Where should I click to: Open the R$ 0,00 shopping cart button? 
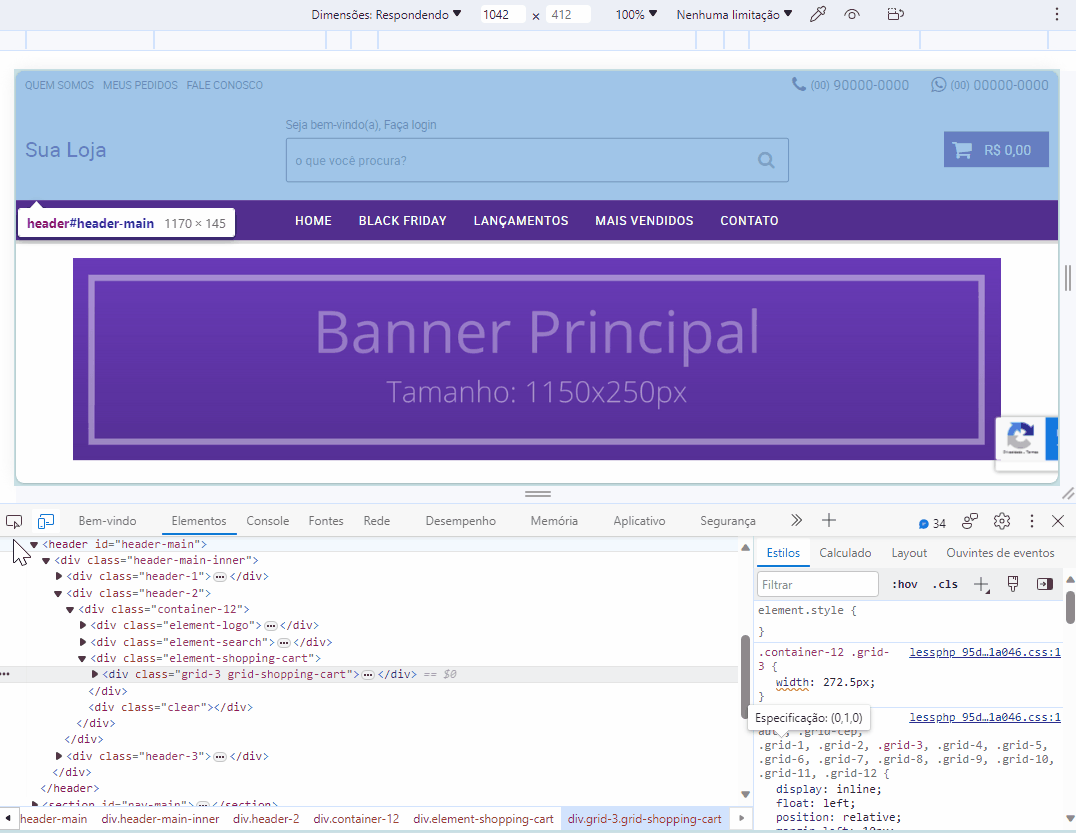coord(996,150)
